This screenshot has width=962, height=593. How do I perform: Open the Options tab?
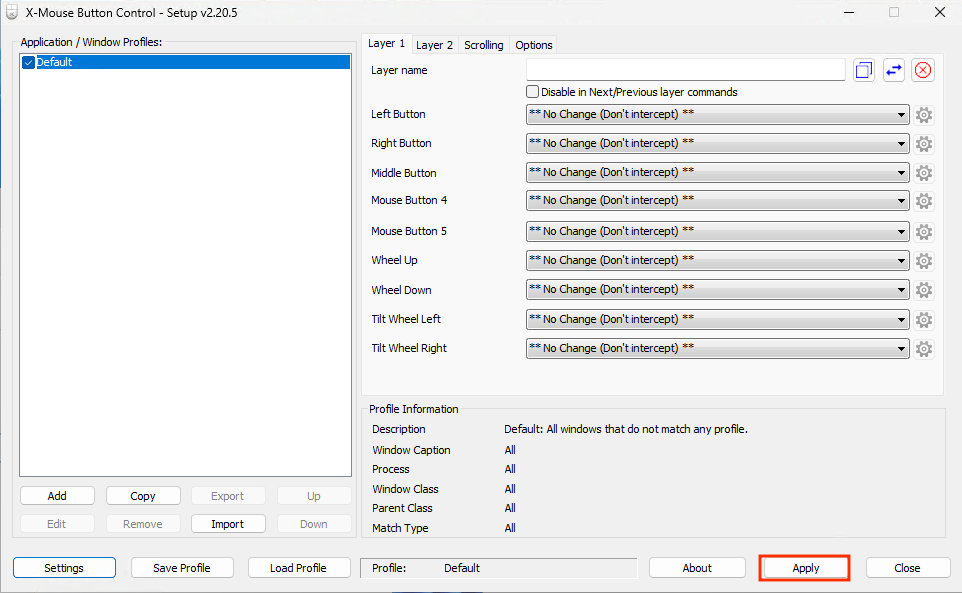(x=533, y=45)
